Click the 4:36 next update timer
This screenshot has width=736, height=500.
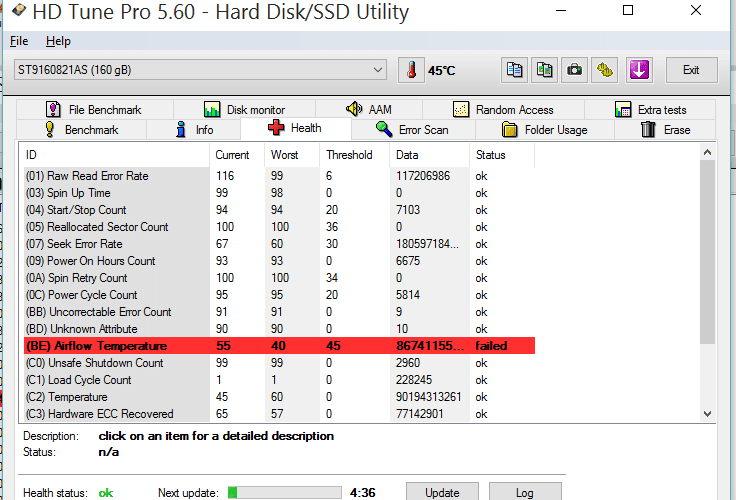coord(362,493)
